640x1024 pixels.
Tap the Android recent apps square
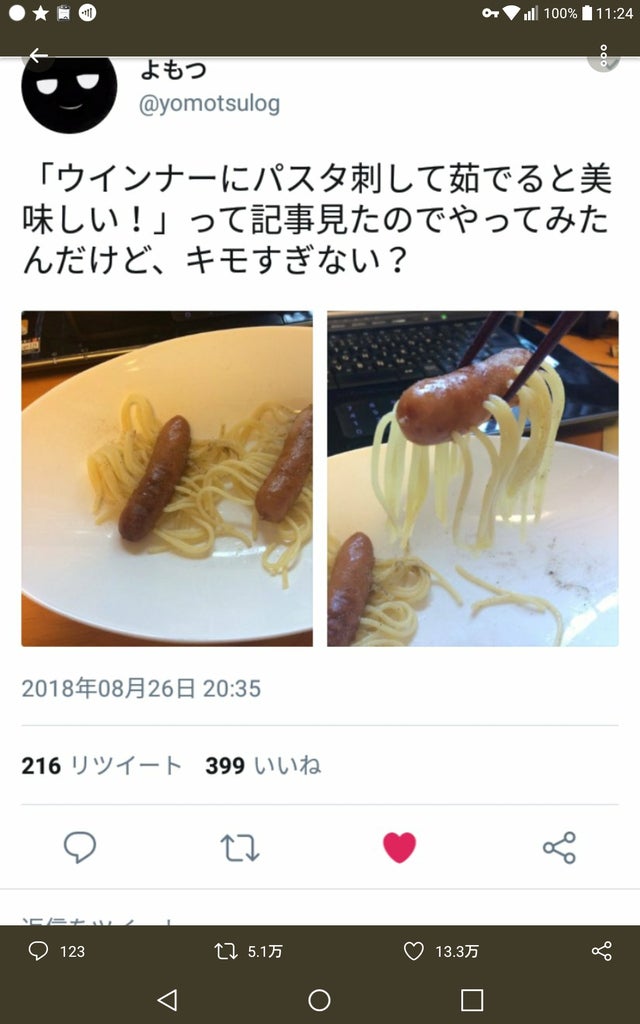click(x=472, y=1000)
